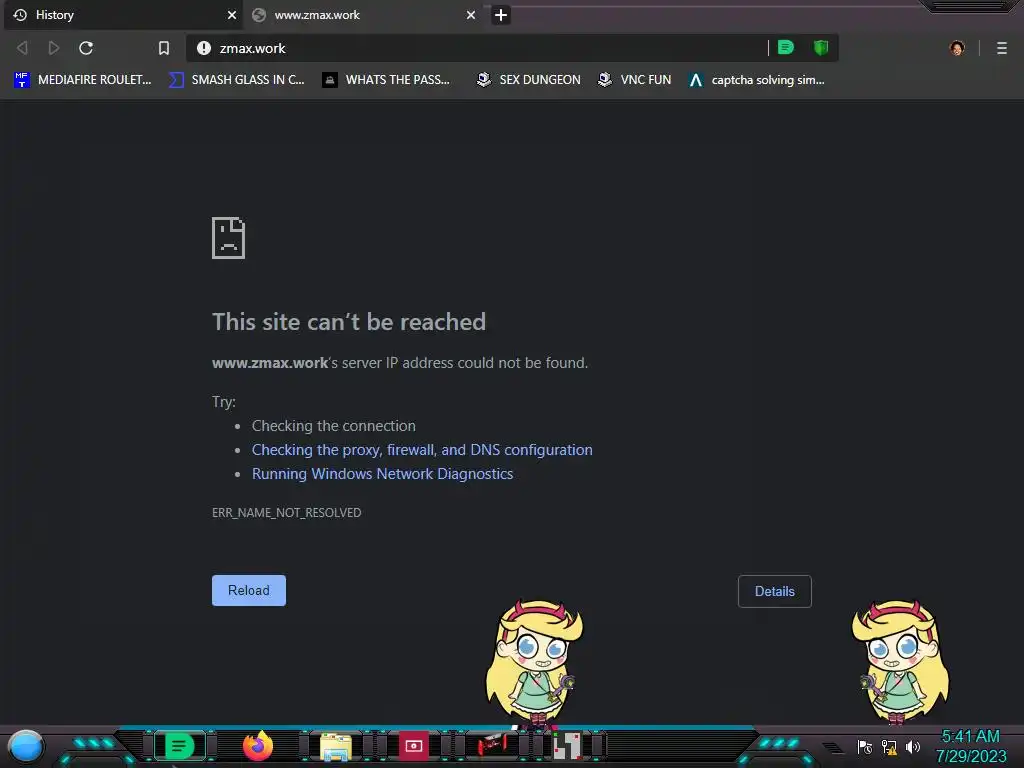The image size is (1024, 768).
Task: Click the sad page error icon
Action: pyautogui.click(x=229, y=238)
